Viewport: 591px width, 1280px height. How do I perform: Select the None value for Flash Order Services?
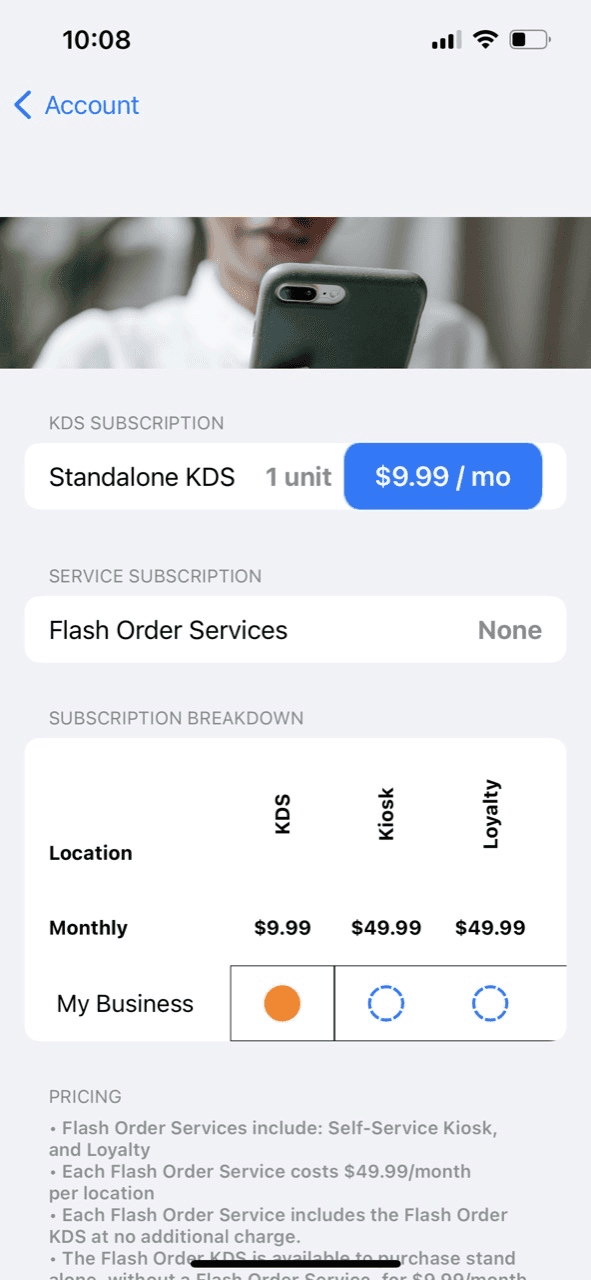pyautogui.click(x=510, y=630)
